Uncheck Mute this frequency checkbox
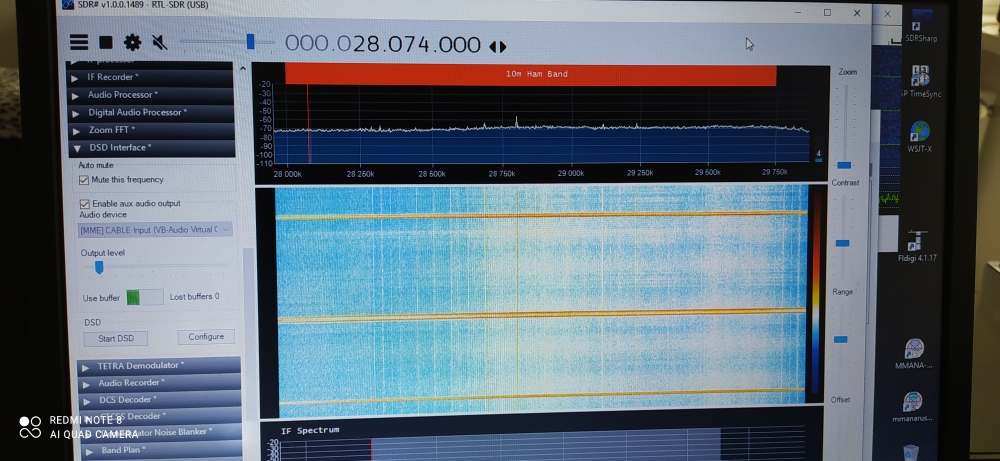Viewport: 1000px width, 461px height. click(84, 180)
